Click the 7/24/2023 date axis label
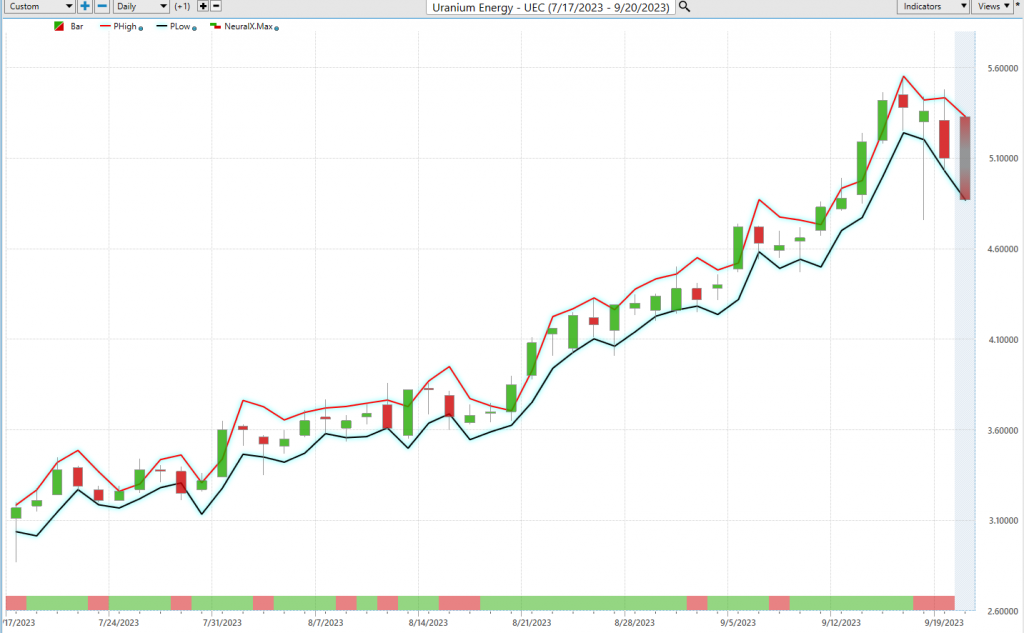 pos(119,623)
